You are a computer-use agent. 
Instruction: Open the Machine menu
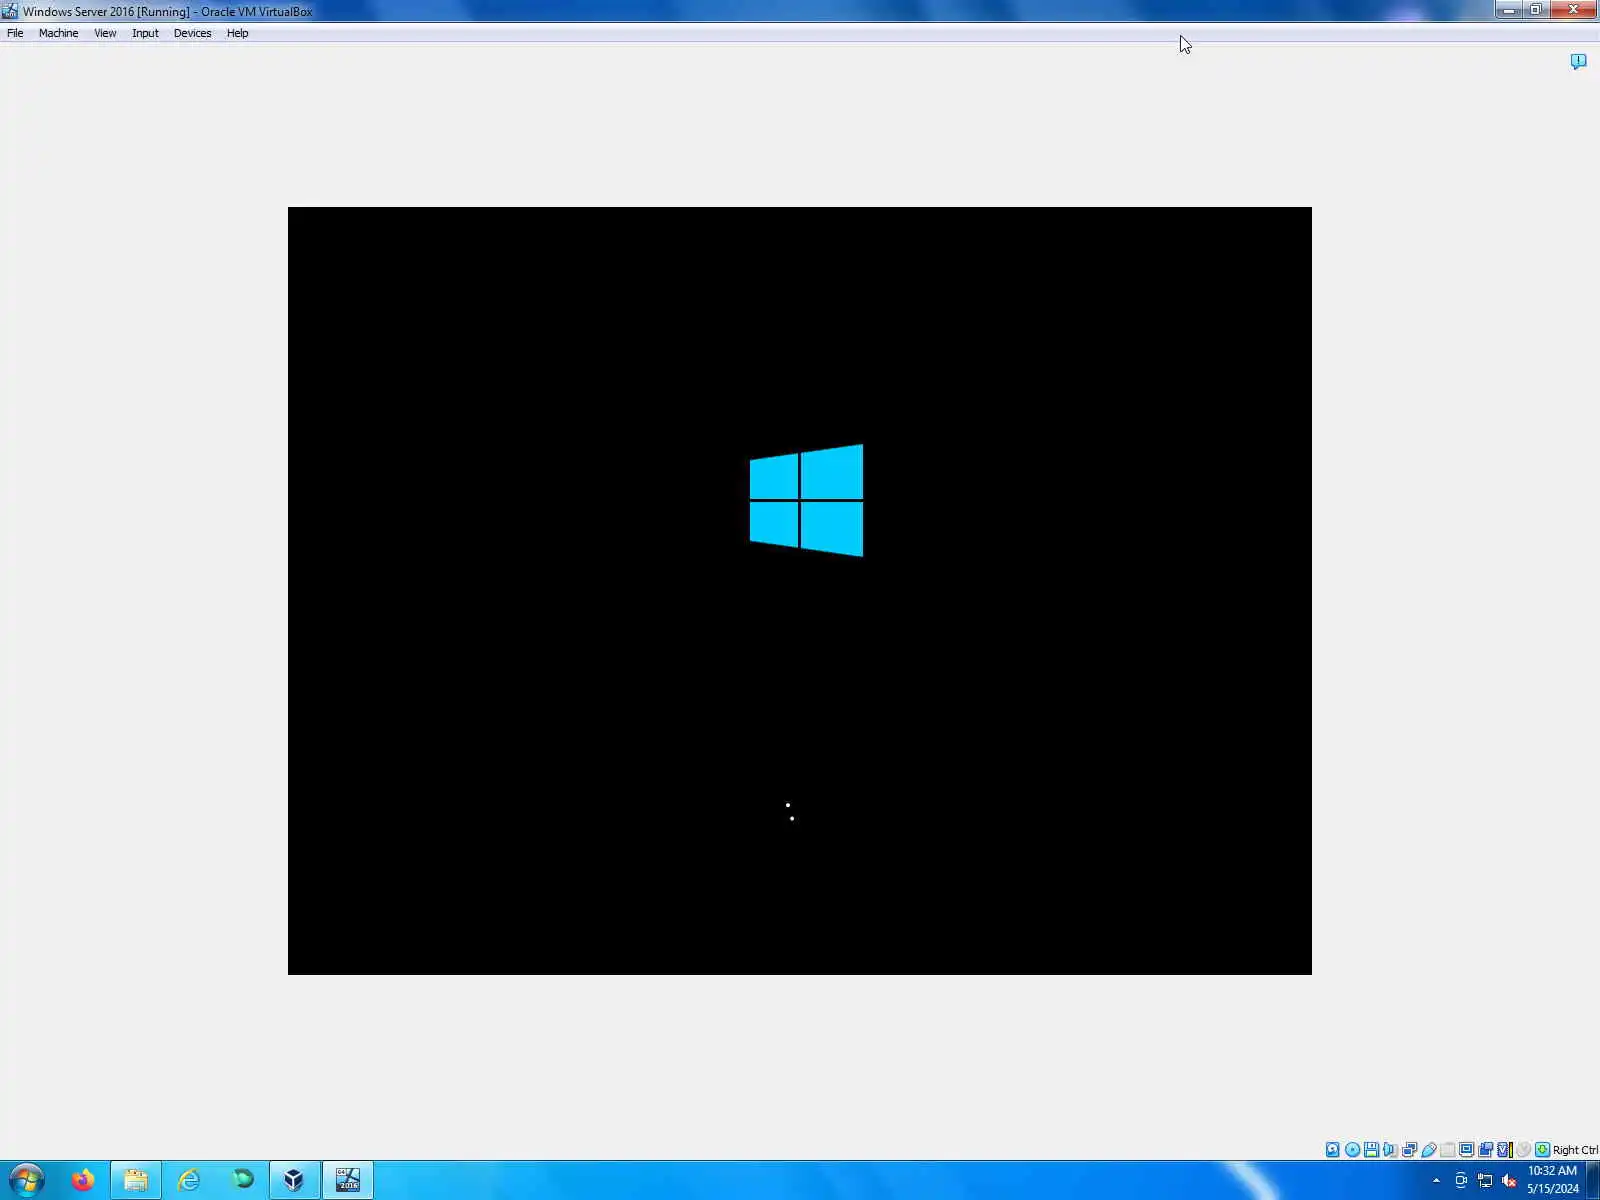[58, 33]
